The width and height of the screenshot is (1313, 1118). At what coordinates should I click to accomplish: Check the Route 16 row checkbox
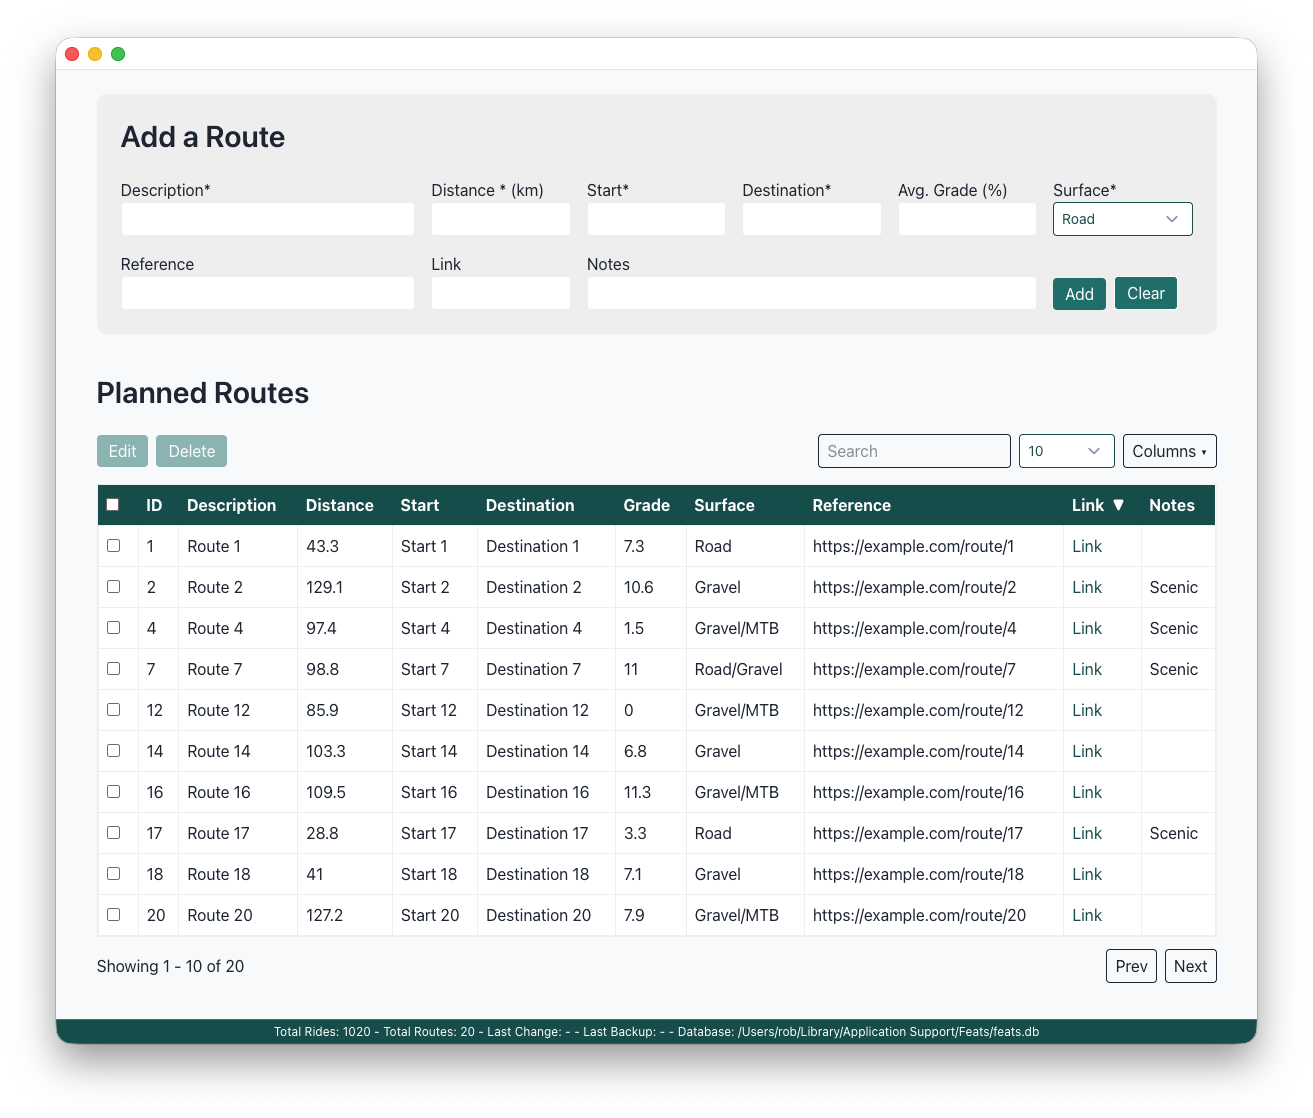pos(113,792)
